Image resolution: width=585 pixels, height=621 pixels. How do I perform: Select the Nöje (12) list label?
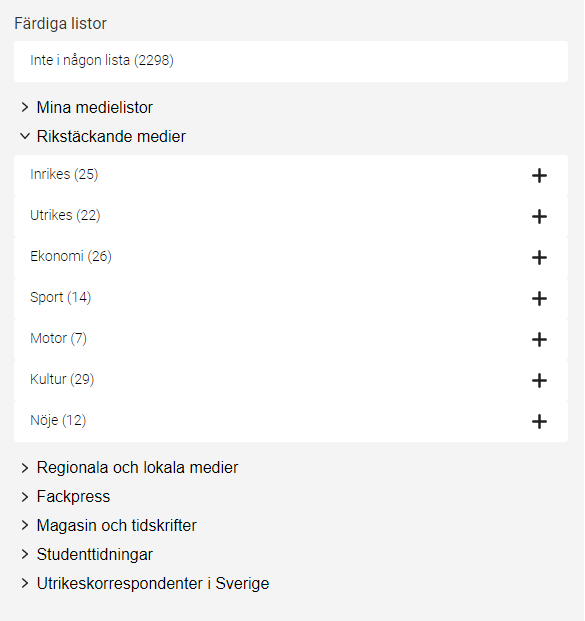coord(58,420)
